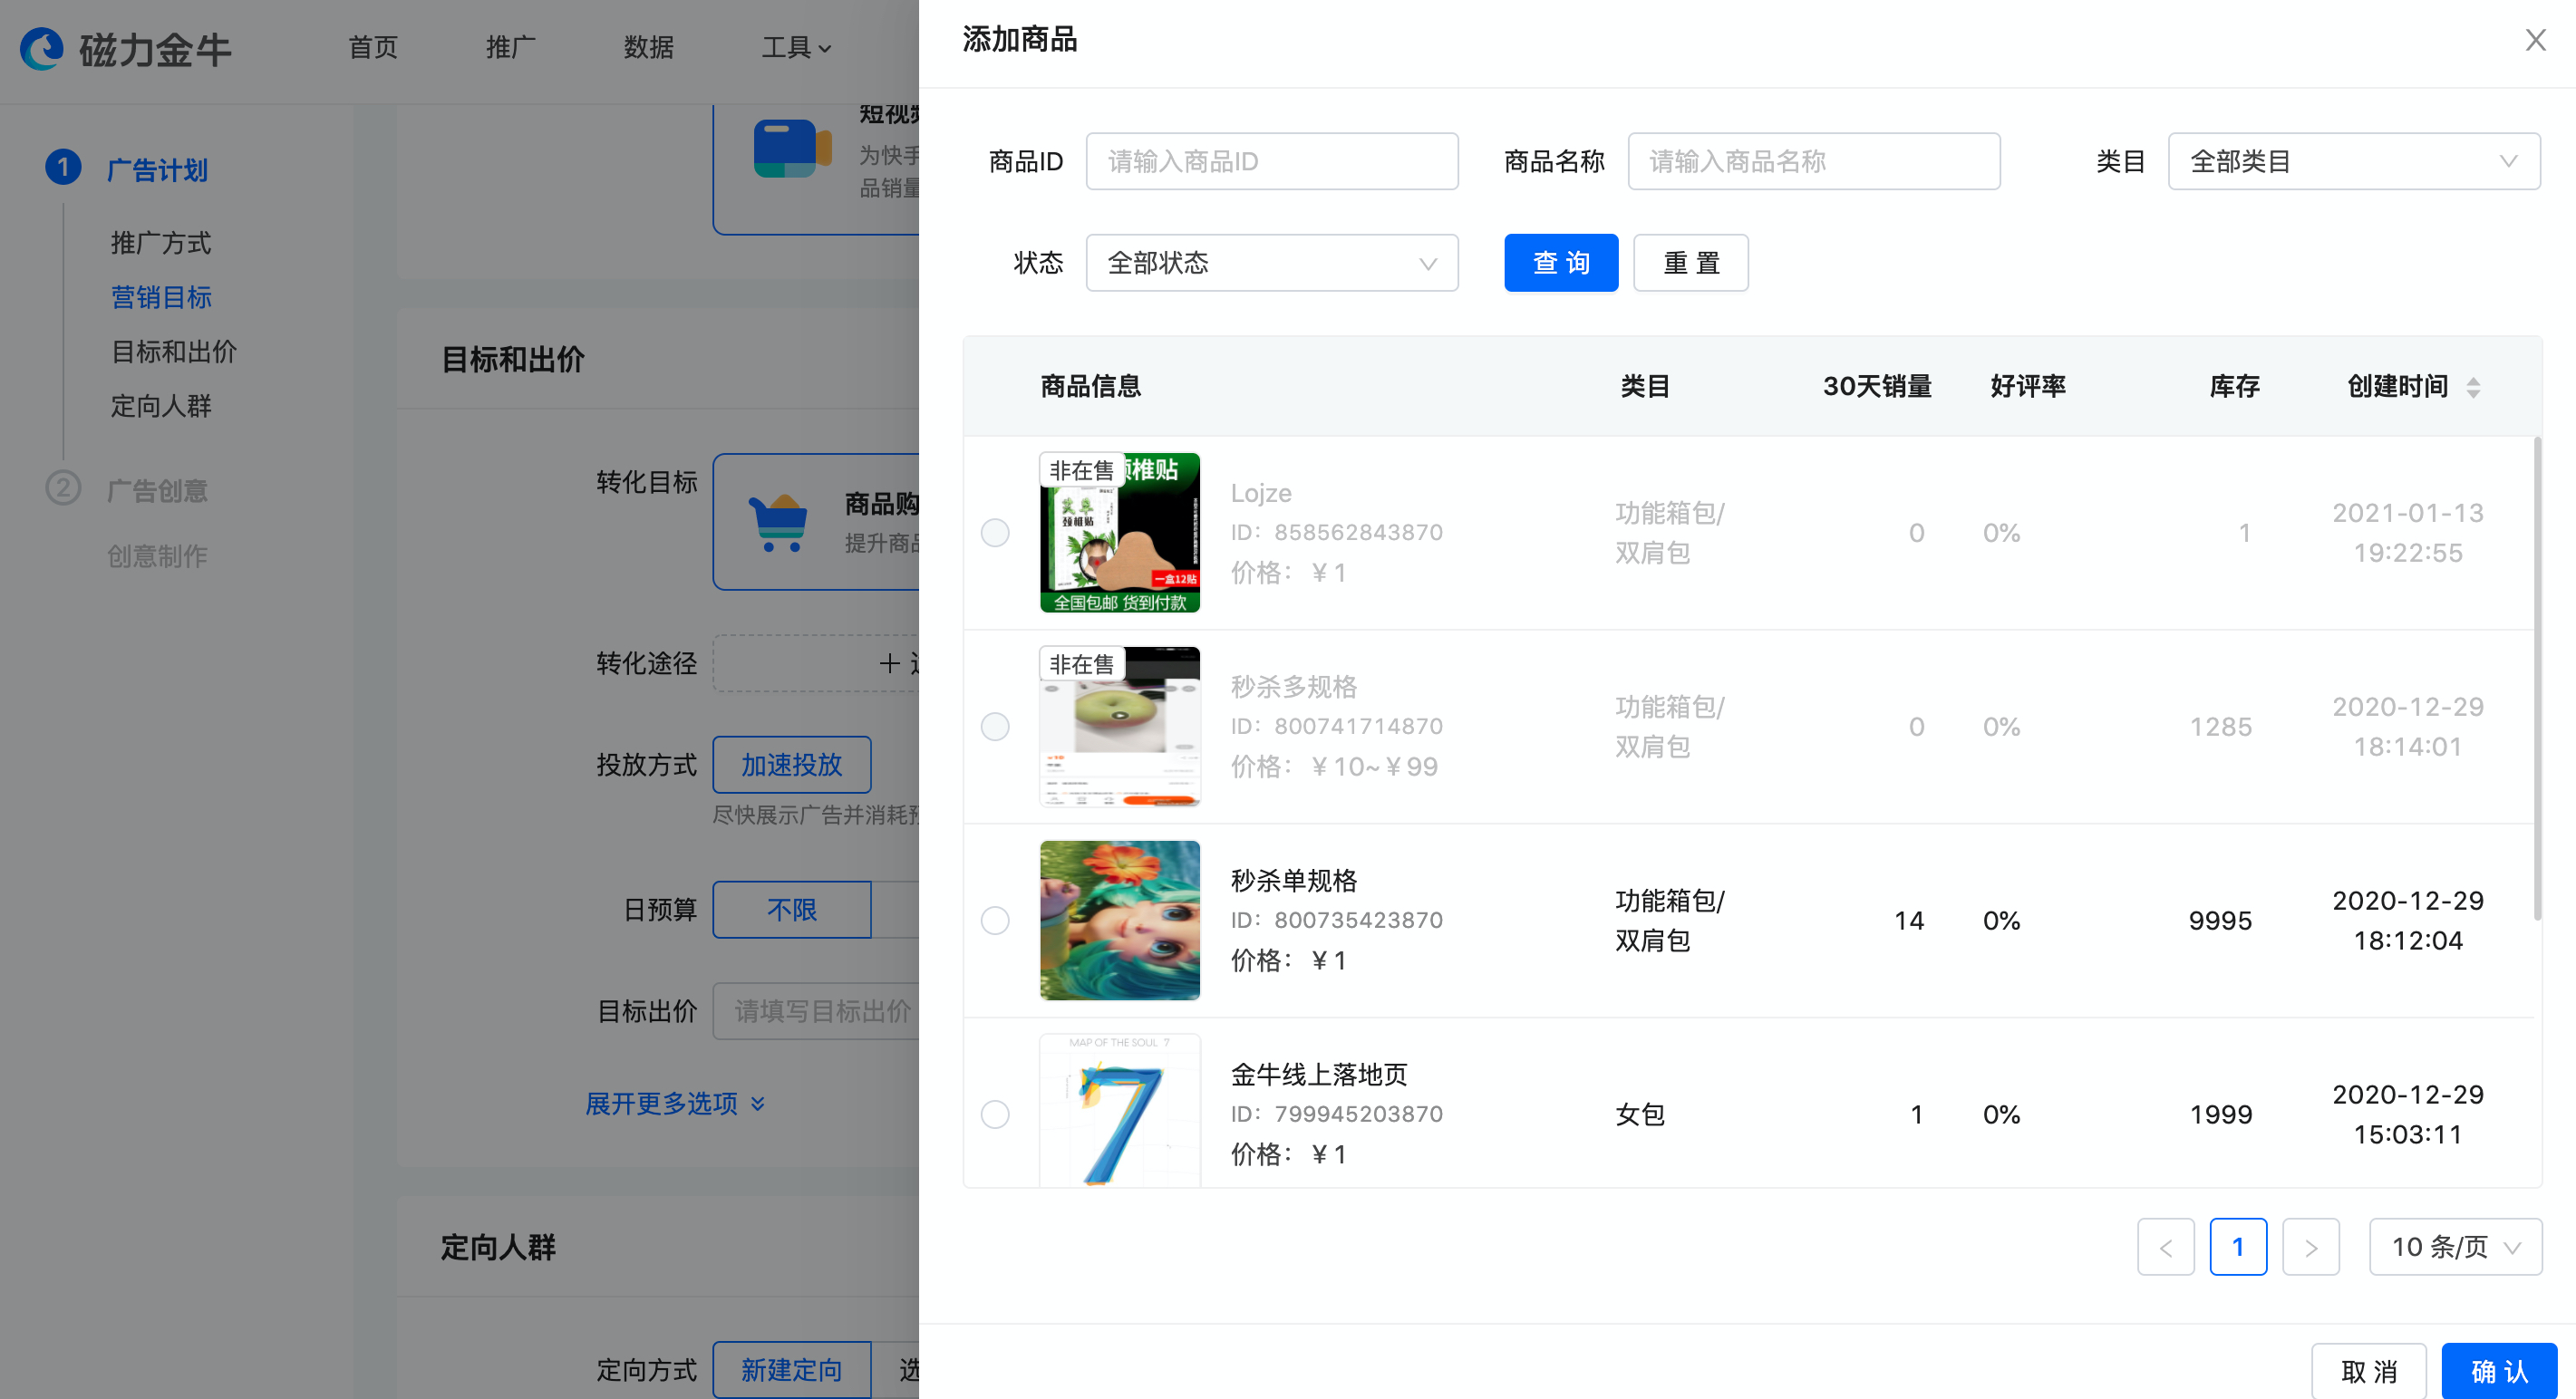This screenshot has height=1399, width=2576.
Task: Click the 库存 column header
Action: pyautogui.click(x=2234, y=387)
